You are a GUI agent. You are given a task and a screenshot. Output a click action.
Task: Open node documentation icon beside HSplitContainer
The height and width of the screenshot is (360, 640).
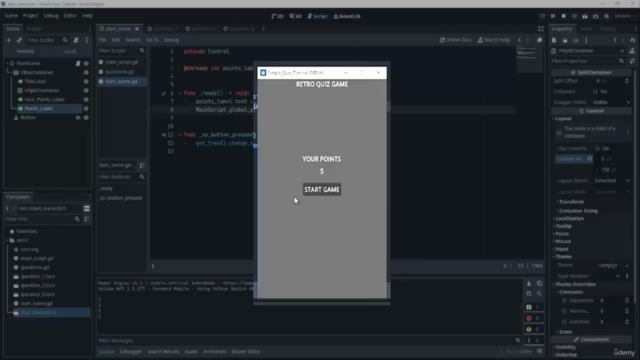pos(632,51)
